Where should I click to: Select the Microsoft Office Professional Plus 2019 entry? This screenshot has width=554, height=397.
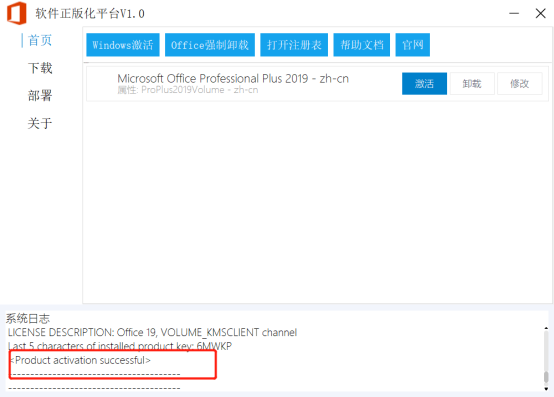[317, 84]
